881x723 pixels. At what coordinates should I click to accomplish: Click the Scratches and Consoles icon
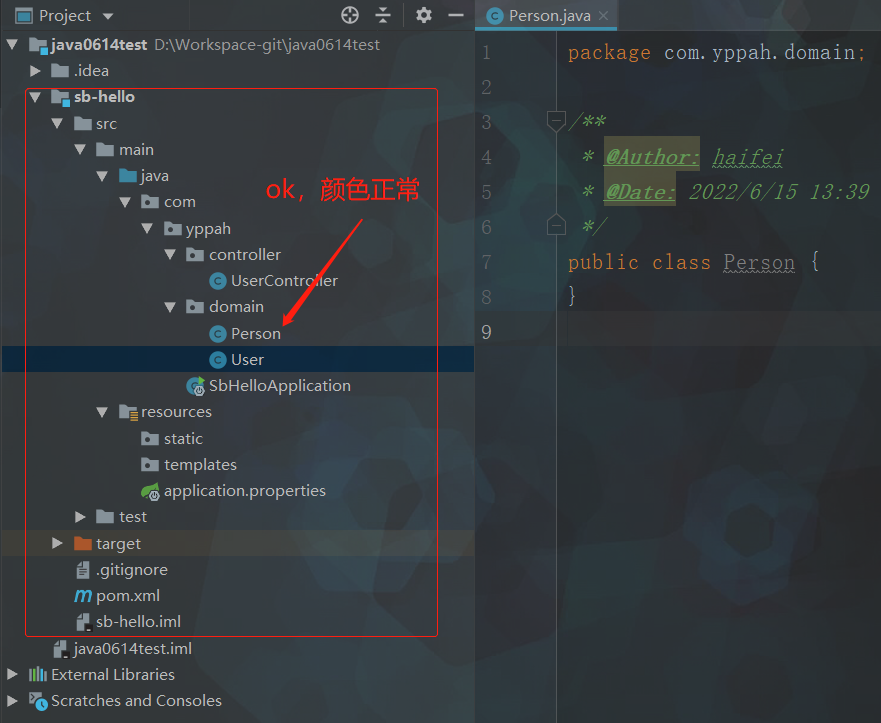[38, 701]
